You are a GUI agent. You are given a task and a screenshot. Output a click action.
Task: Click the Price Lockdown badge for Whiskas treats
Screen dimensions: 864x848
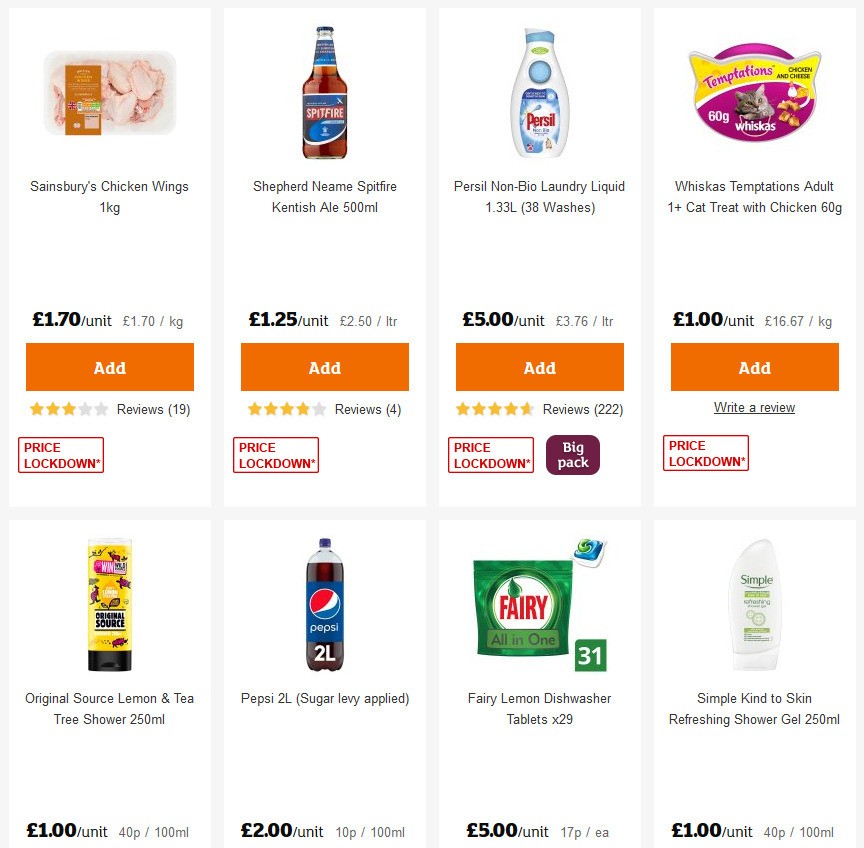tap(705, 454)
